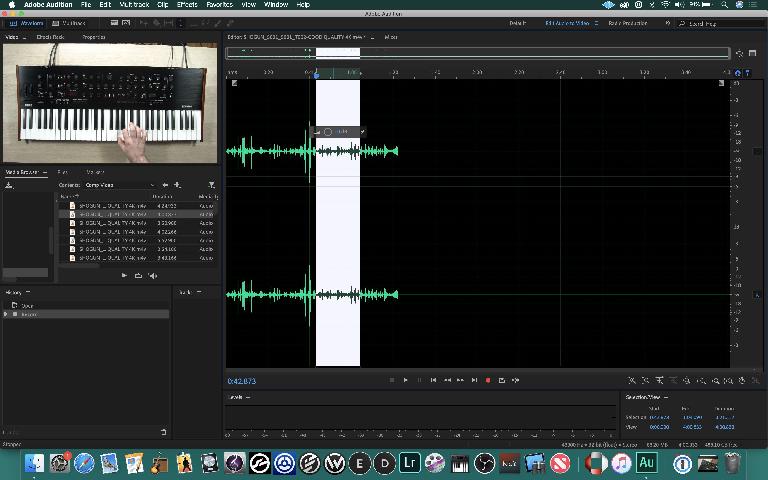Open Lightroom from the macOS dock
Image resolution: width=768 pixels, height=480 pixels.
(x=410, y=463)
